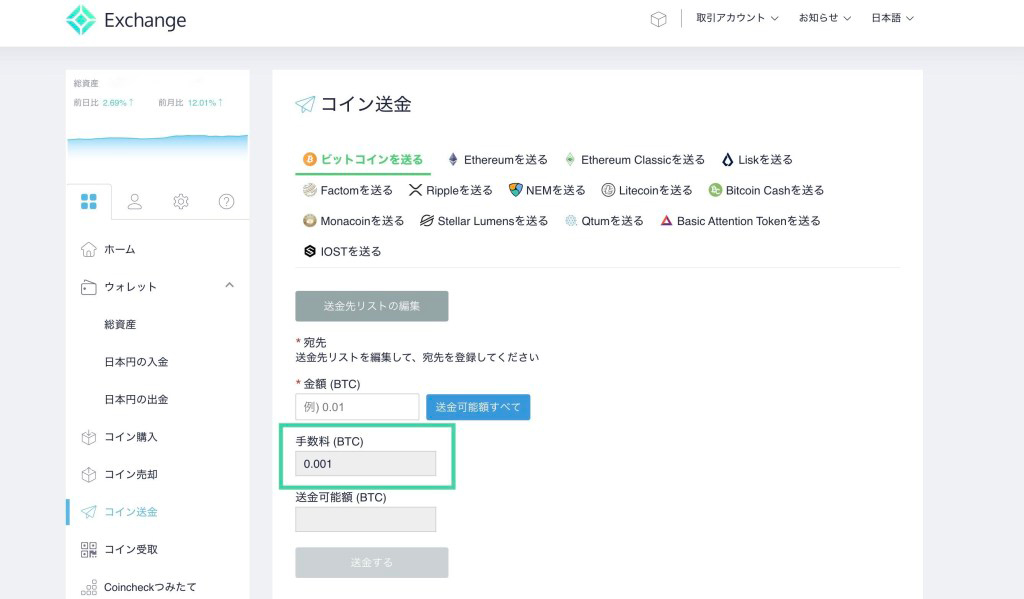Click the QR code icon beside コイン受取
1024x599 pixels.
(x=88, y=549)
